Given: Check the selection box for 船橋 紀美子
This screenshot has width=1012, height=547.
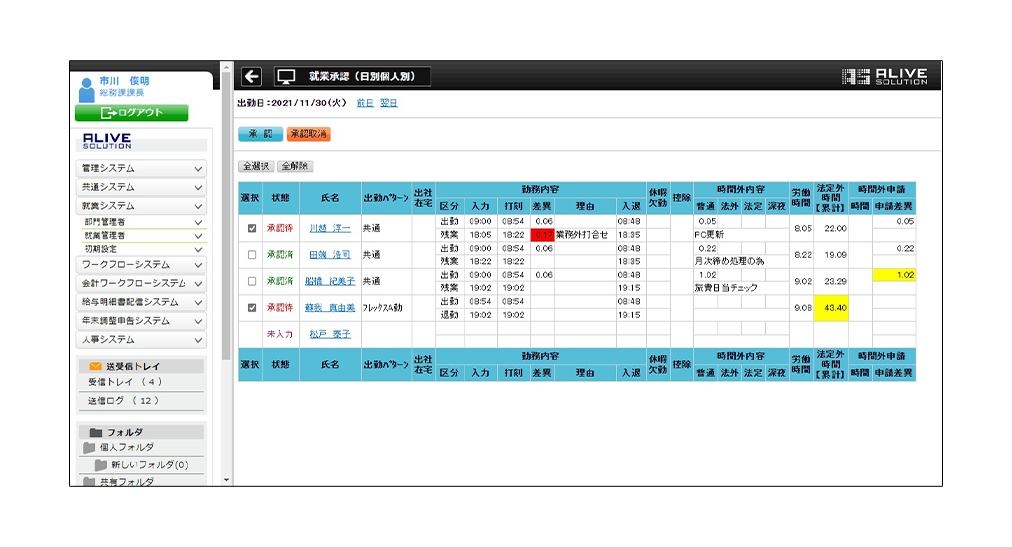Looking at the screenshot, I should click(x=252, y=281).
